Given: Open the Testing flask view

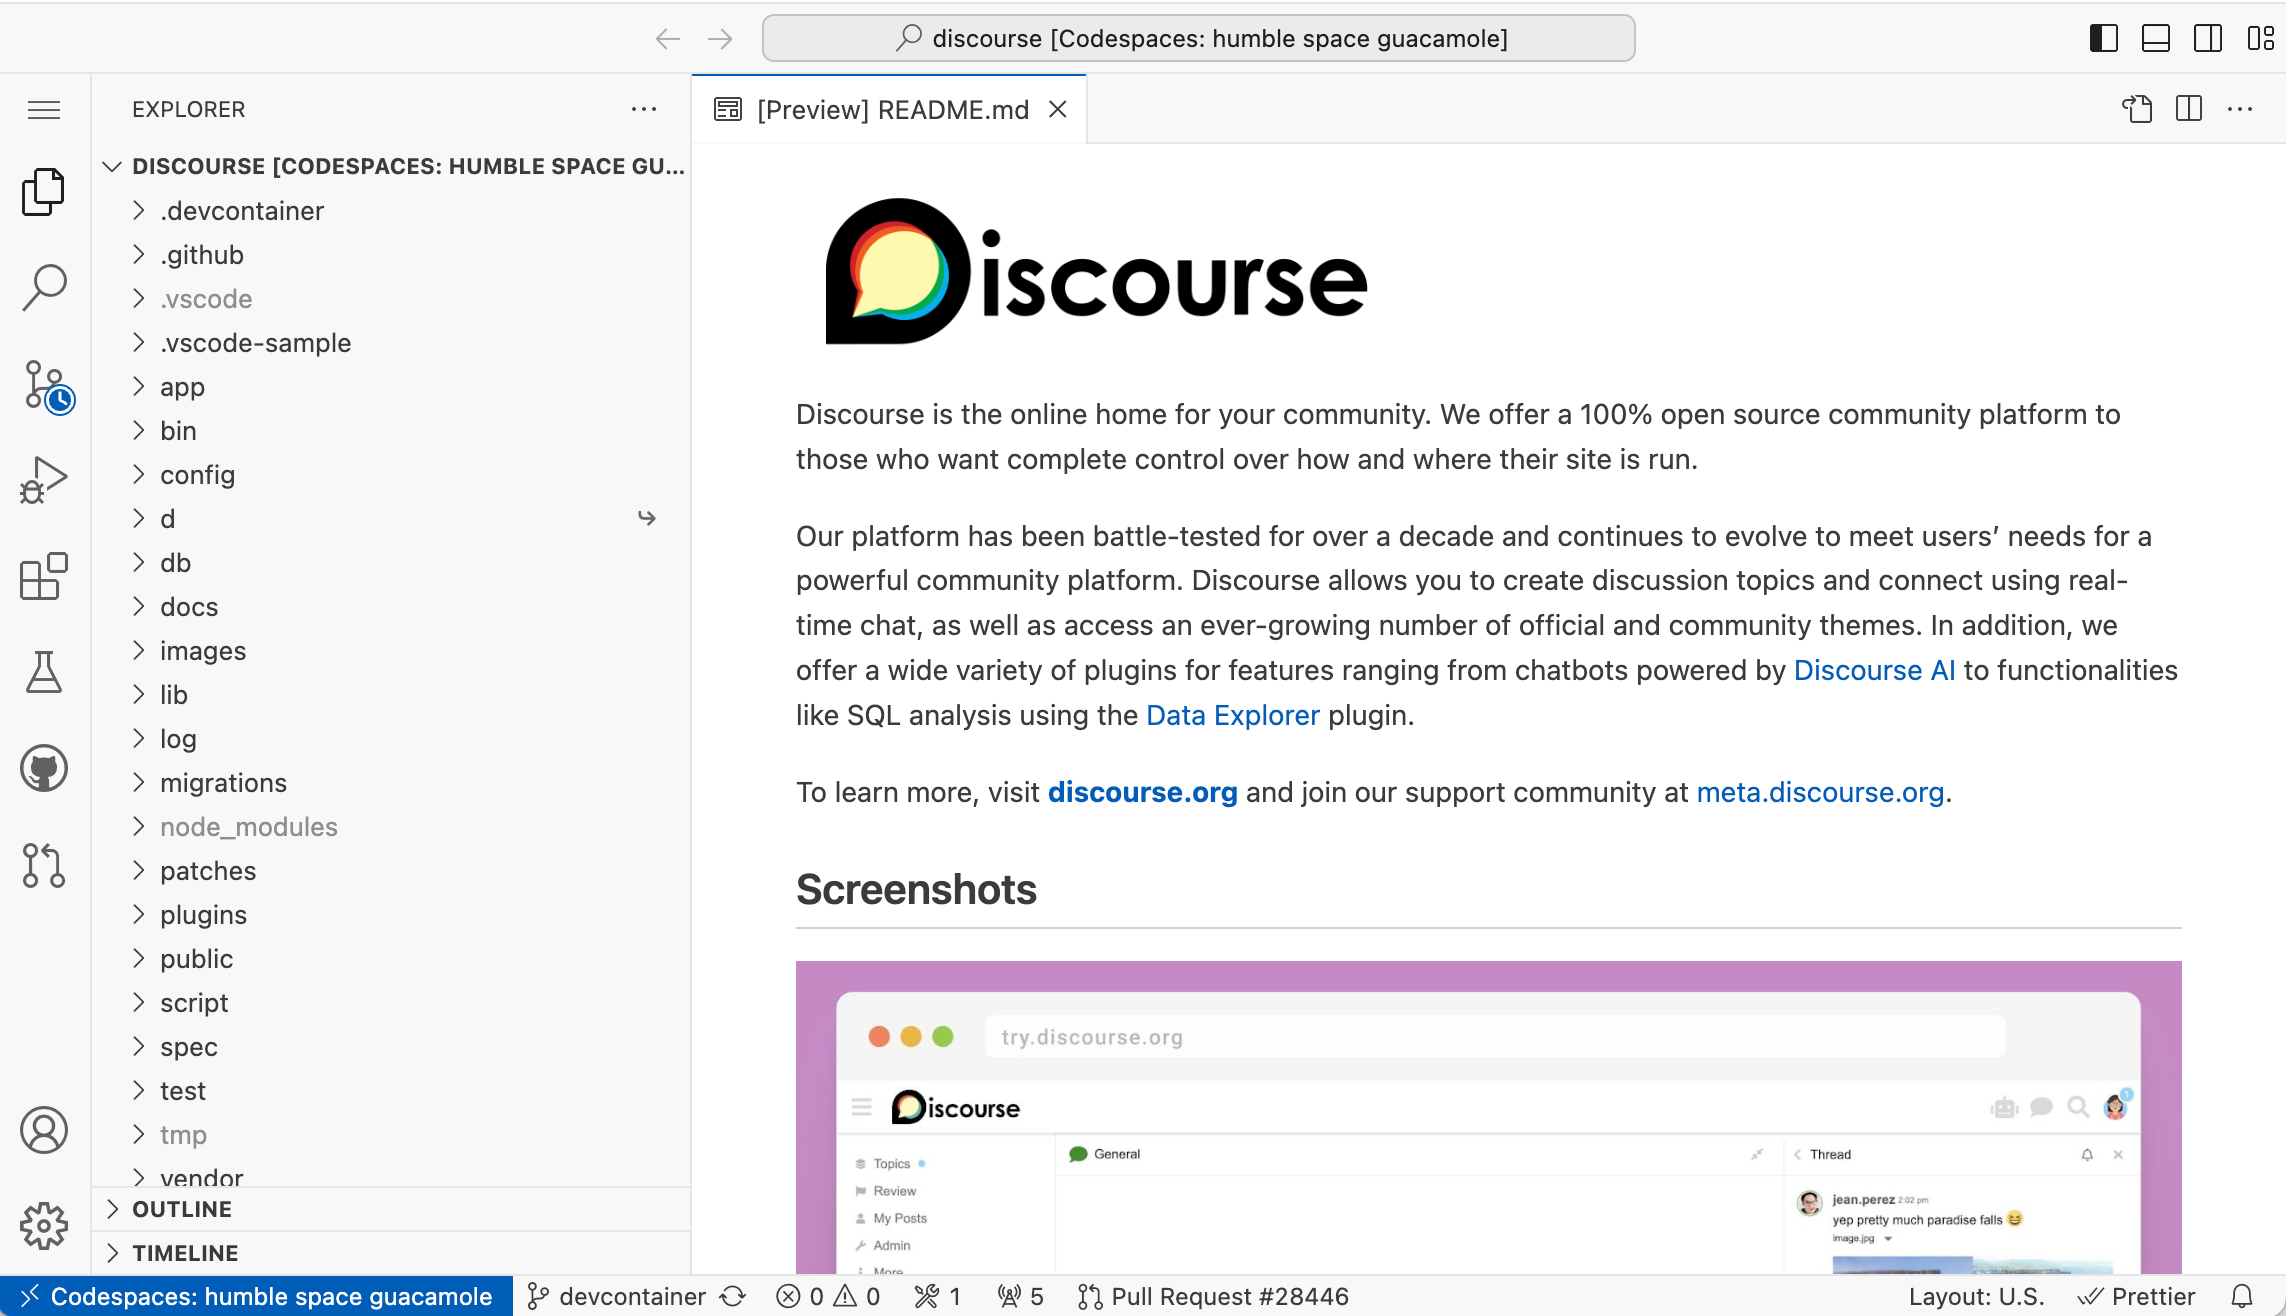Looking at the screenshot, I should pos(45,672).
